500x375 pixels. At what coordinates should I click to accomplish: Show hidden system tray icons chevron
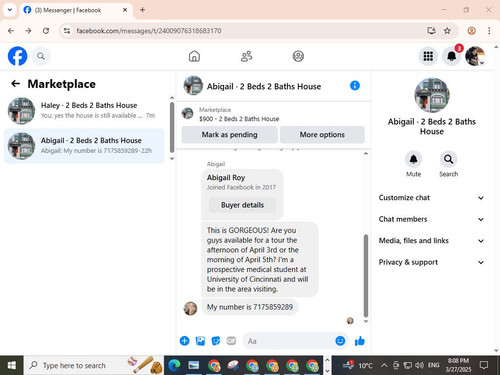tap(384, 365)
